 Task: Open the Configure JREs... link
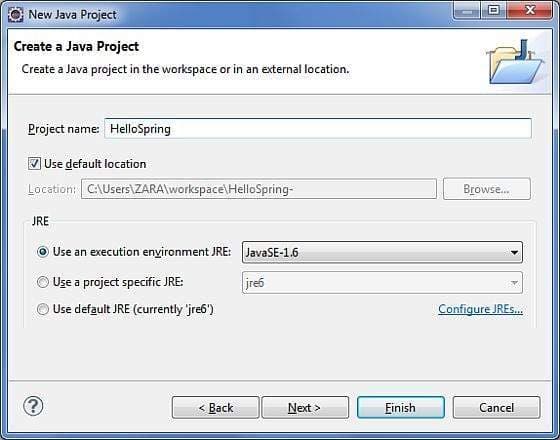pos(480,309)
